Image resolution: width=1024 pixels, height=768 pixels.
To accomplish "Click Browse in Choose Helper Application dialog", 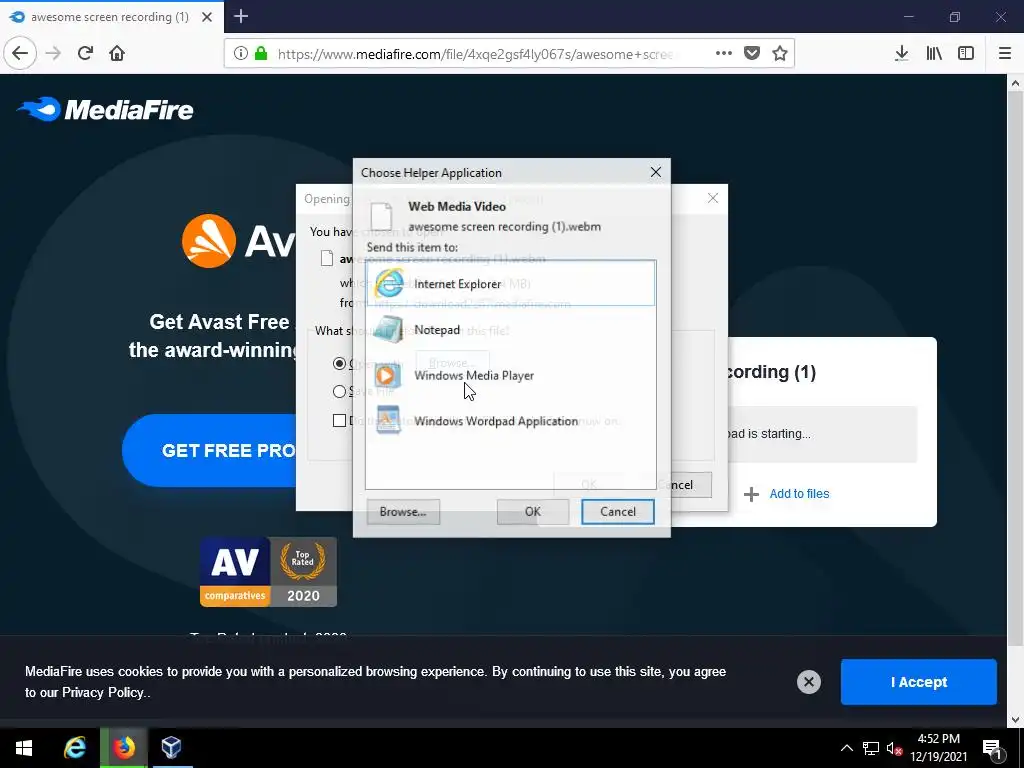I will [403, 512].
